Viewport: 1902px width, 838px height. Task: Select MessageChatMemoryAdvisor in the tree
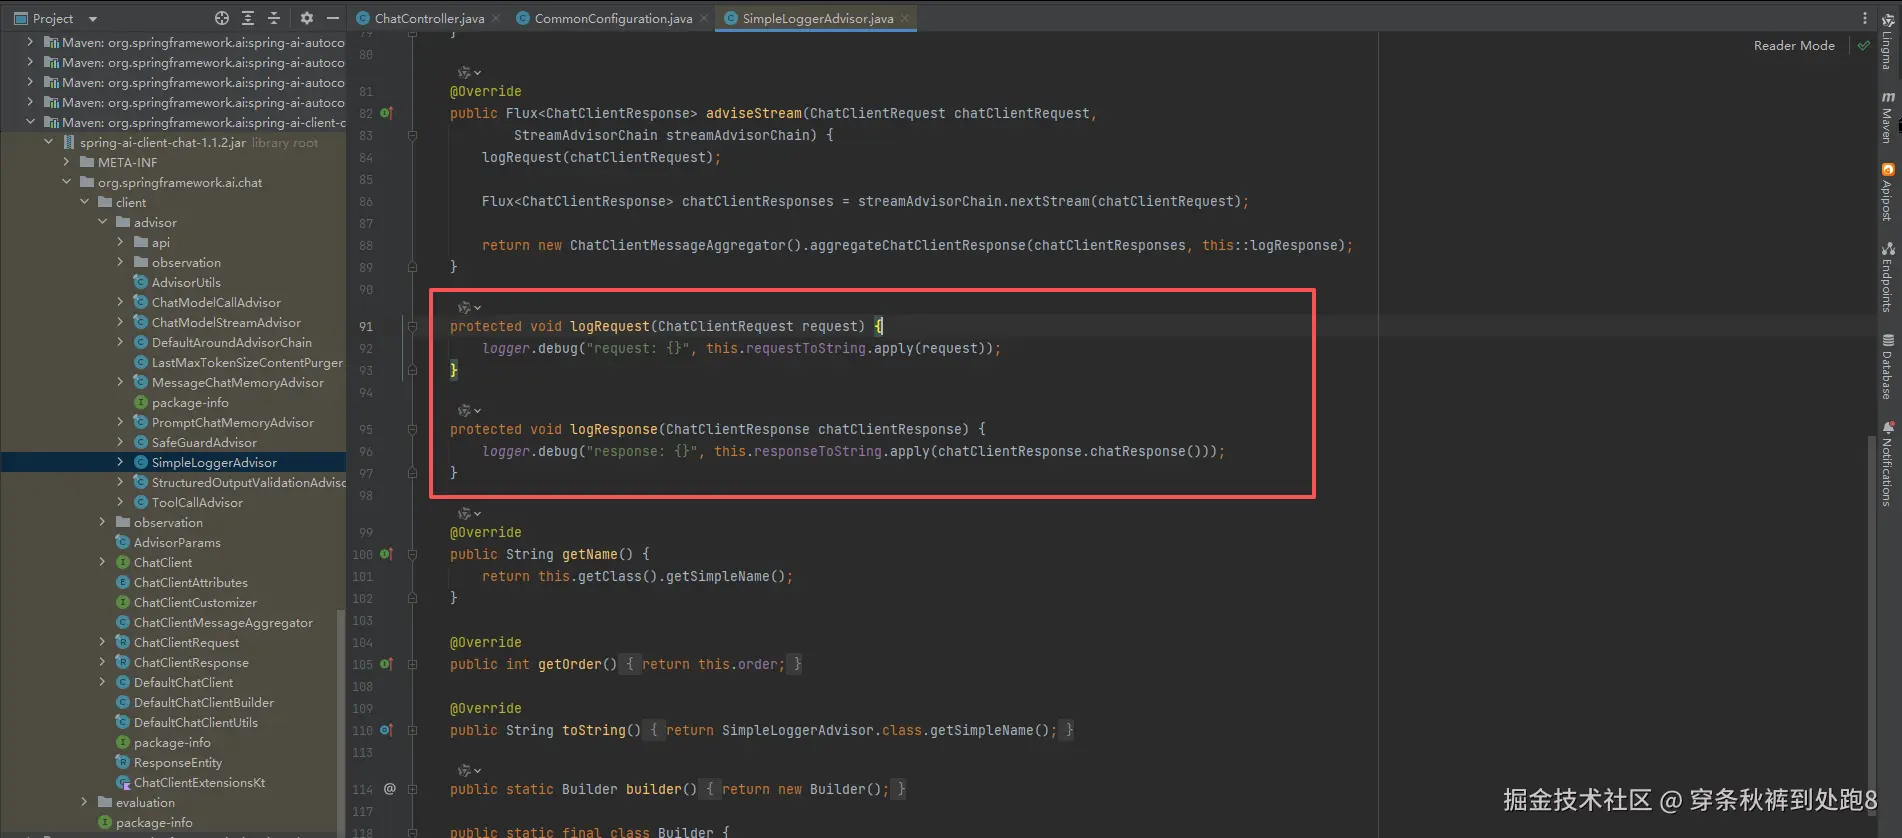point(237,382)
